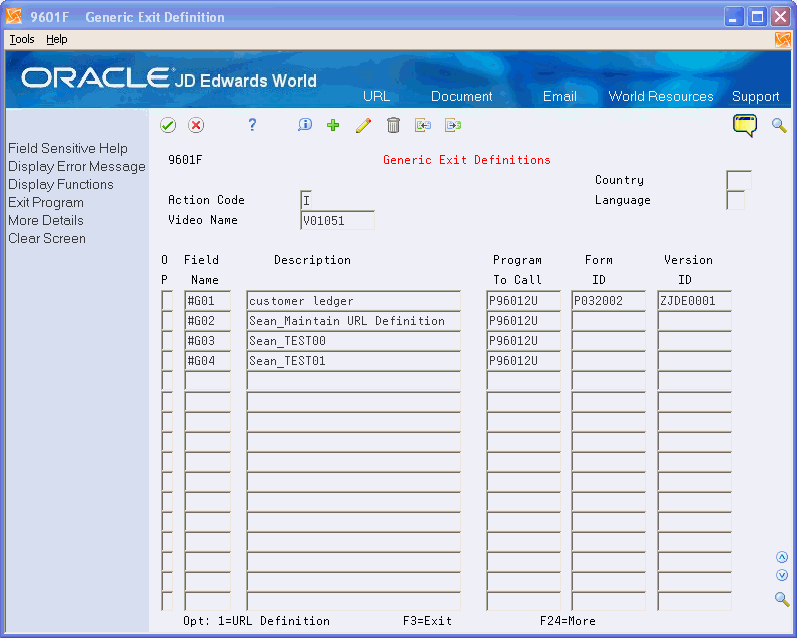The width and height of the screenshot is (797, 638).
Task: Open the Email header tab
Action: [x=560, y=96]
